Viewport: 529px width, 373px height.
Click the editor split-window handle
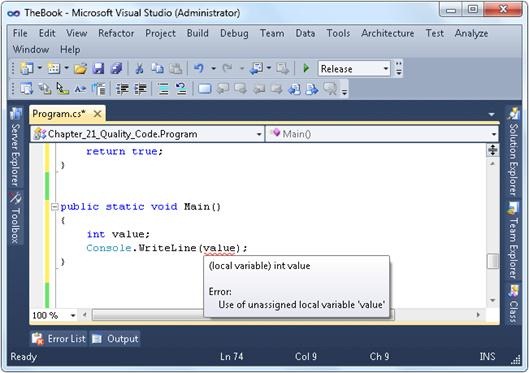[493, 150]
